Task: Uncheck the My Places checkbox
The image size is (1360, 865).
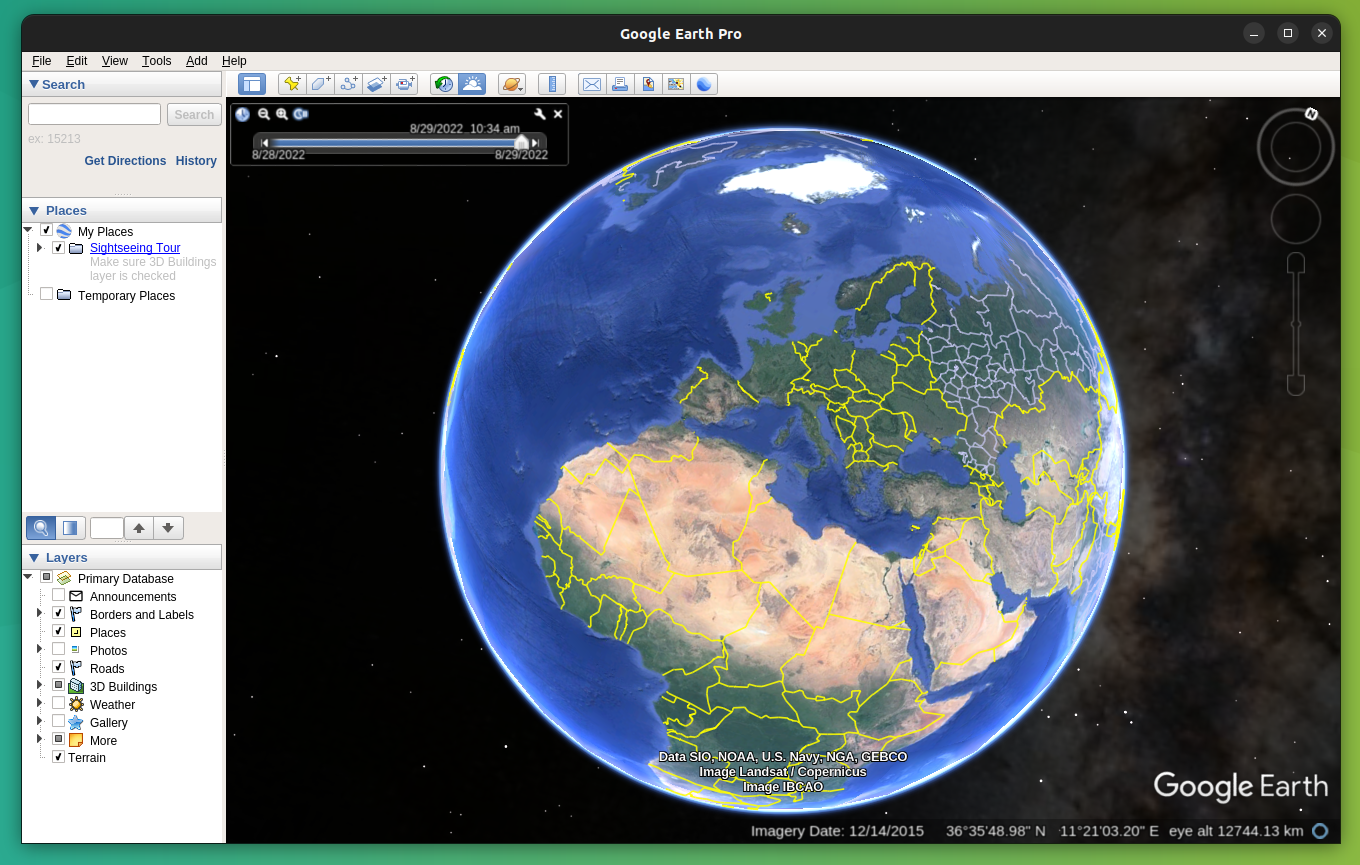Action: tap(46, 230)
